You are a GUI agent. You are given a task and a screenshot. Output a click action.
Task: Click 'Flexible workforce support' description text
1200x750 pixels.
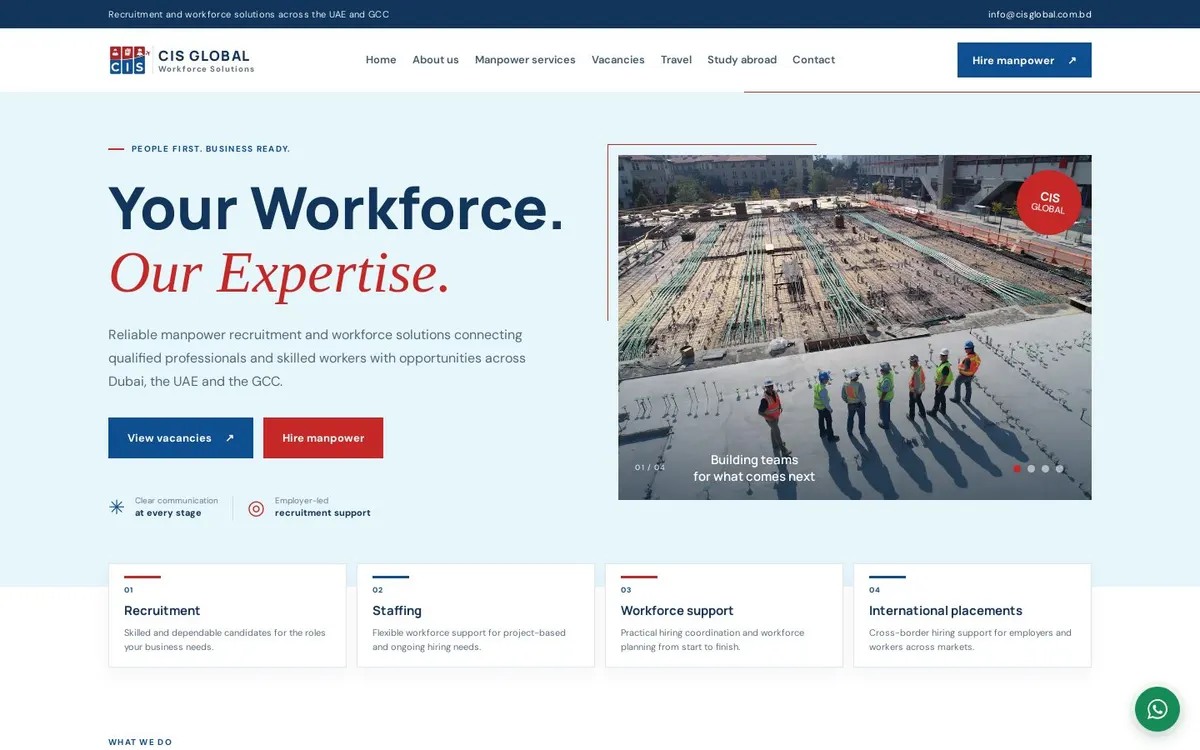click(x=469, y=640)
